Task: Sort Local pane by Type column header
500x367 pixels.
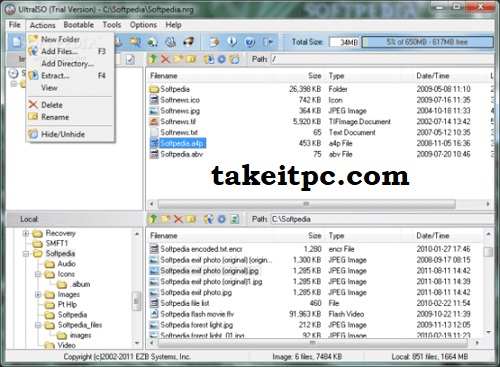Action: coord(336,236)
